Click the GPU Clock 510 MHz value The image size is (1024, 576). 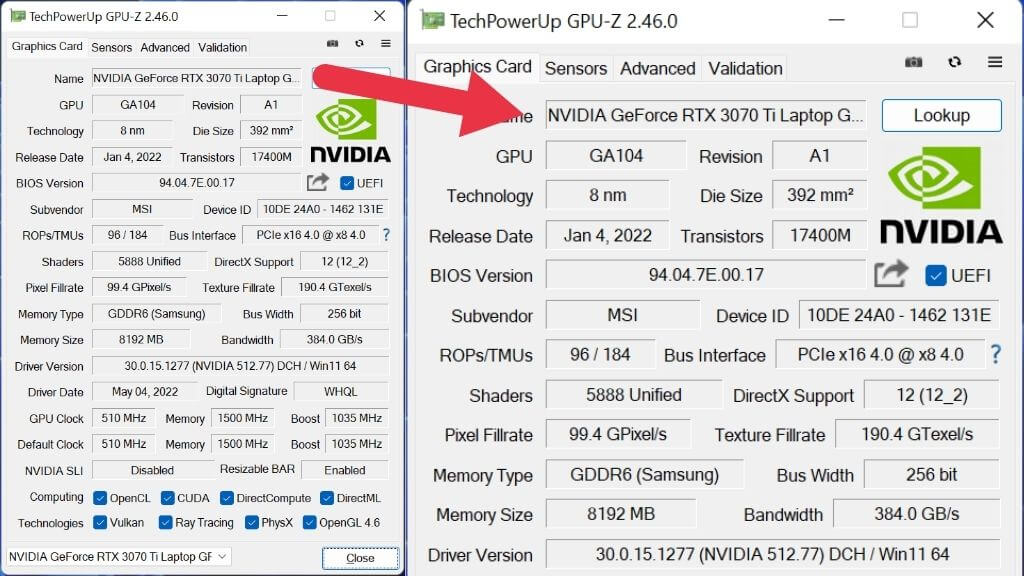(123, 418)
